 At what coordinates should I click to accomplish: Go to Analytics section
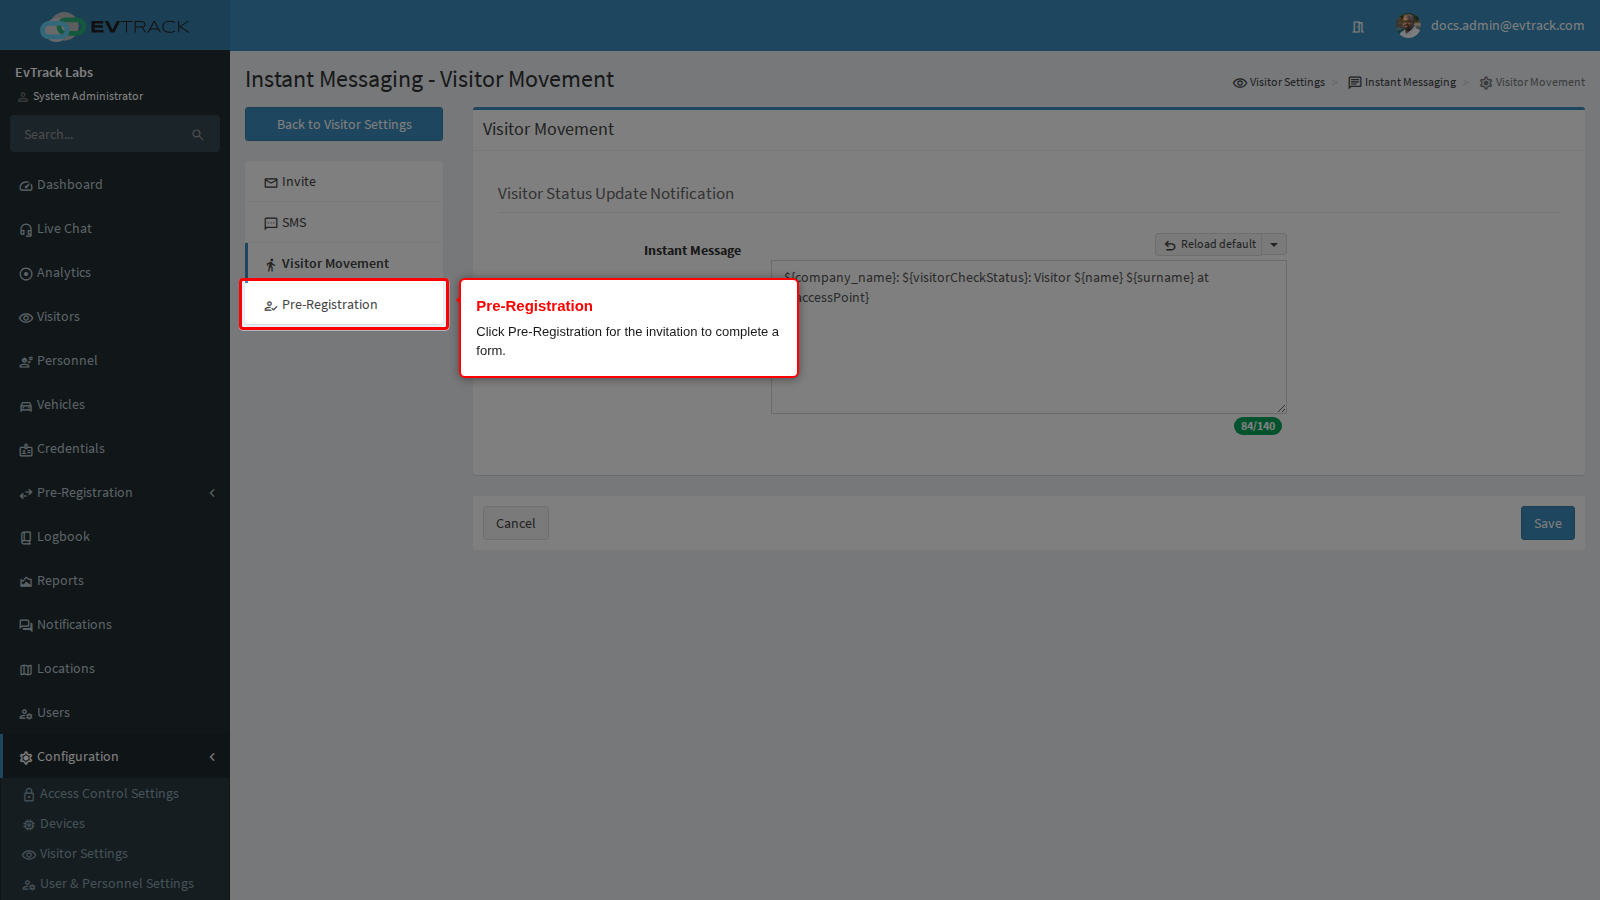pyautogui.click(x=115, y=273)
